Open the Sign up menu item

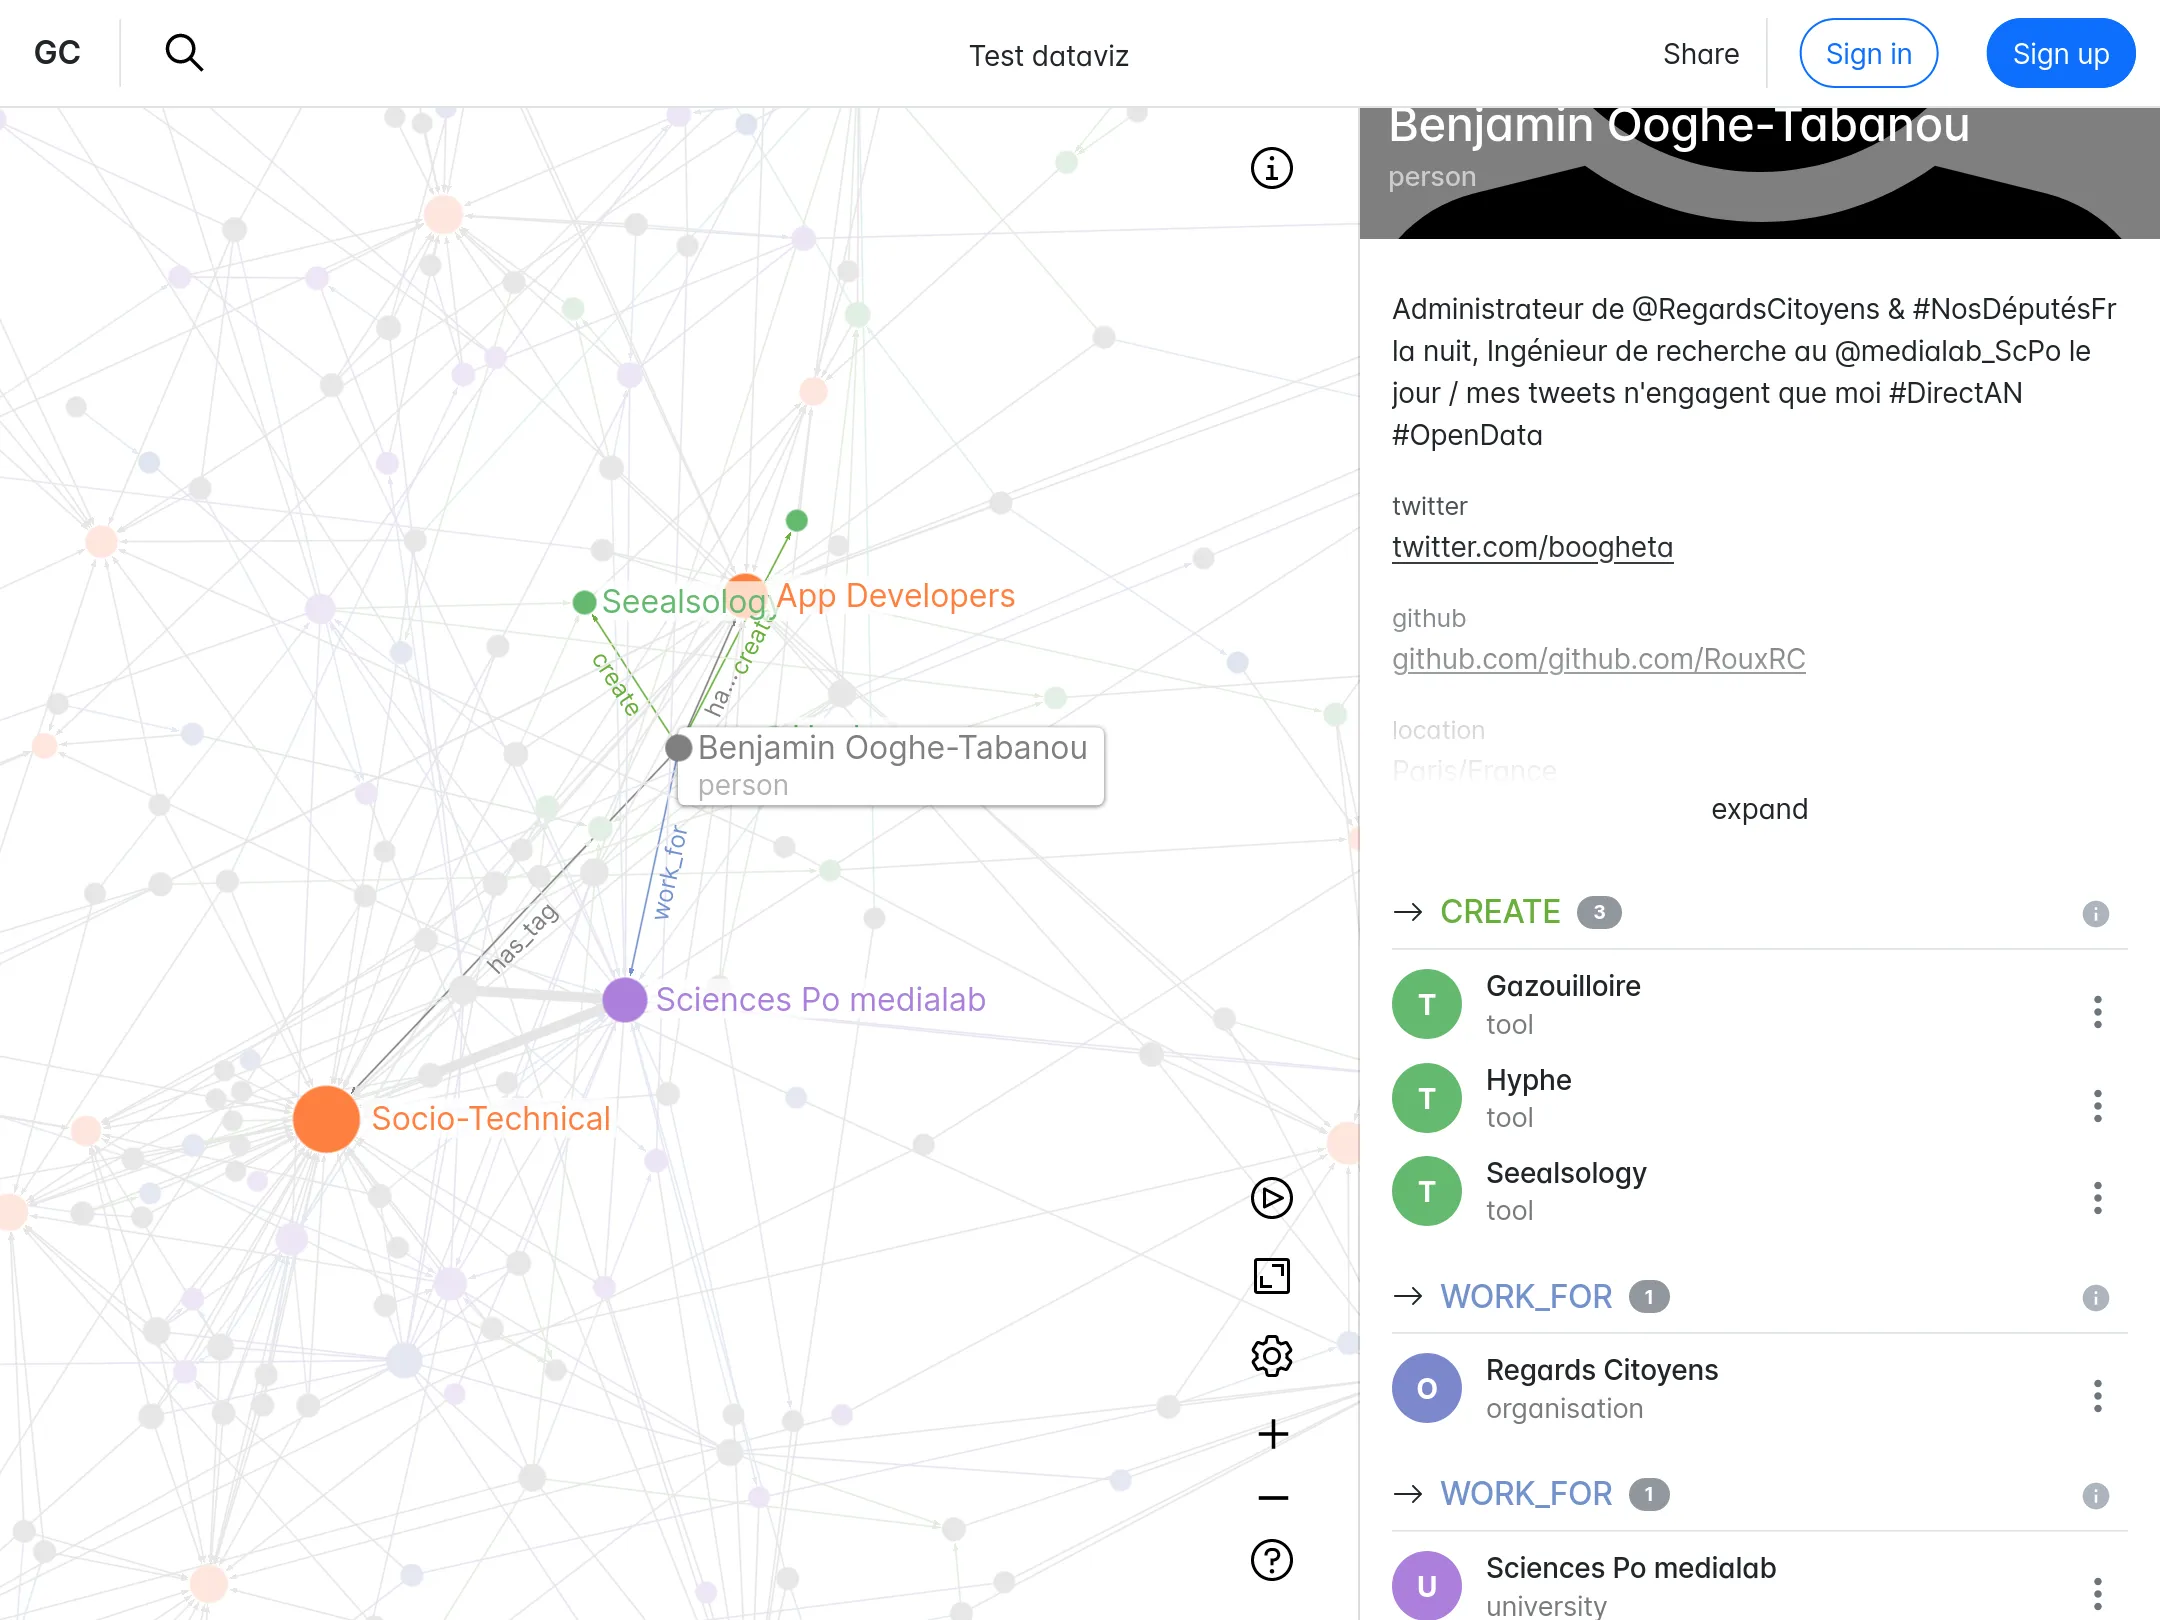pyautogui.click(x=2060, y=53)
